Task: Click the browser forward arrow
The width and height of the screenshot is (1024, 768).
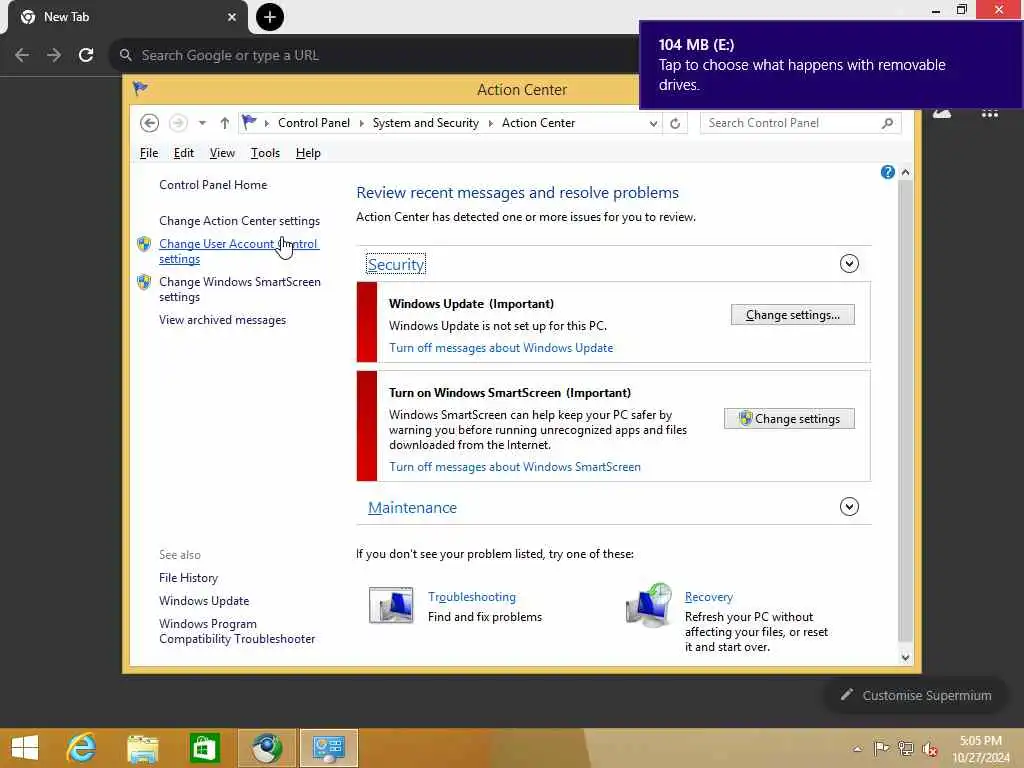Action: pyautogui.click(x=54, y=55)
